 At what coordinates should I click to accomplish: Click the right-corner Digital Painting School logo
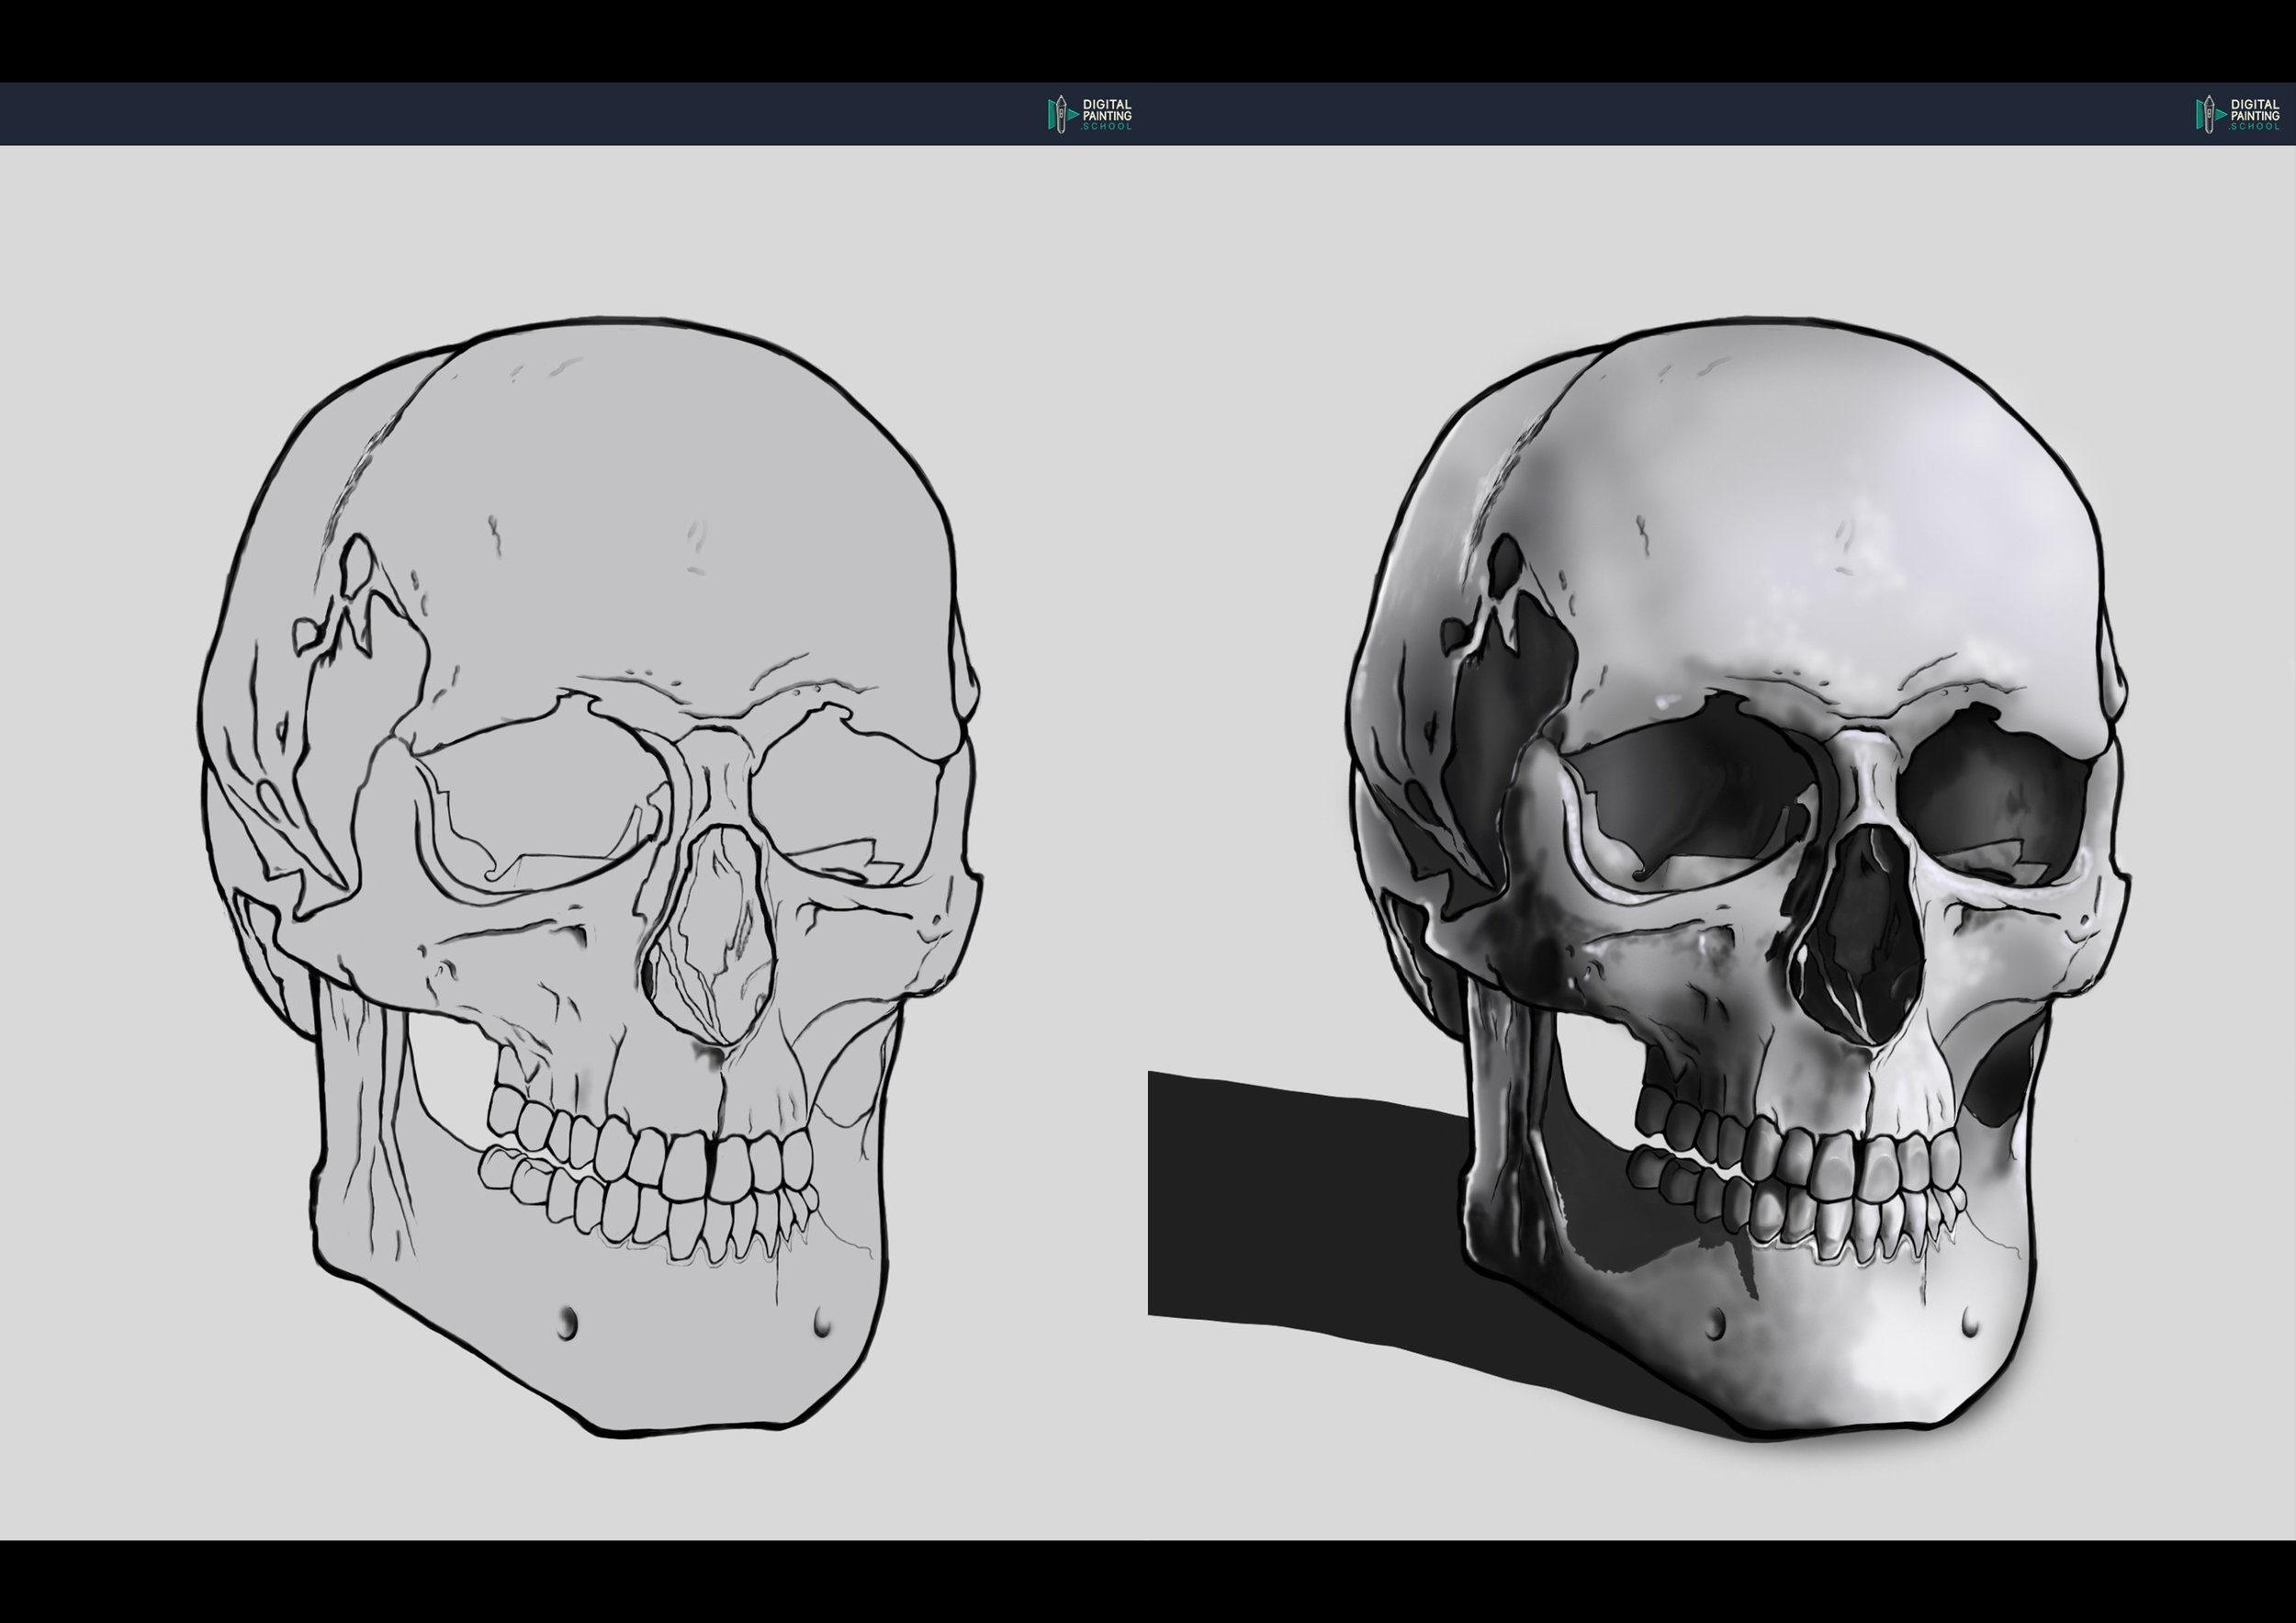pos(2238,114)
